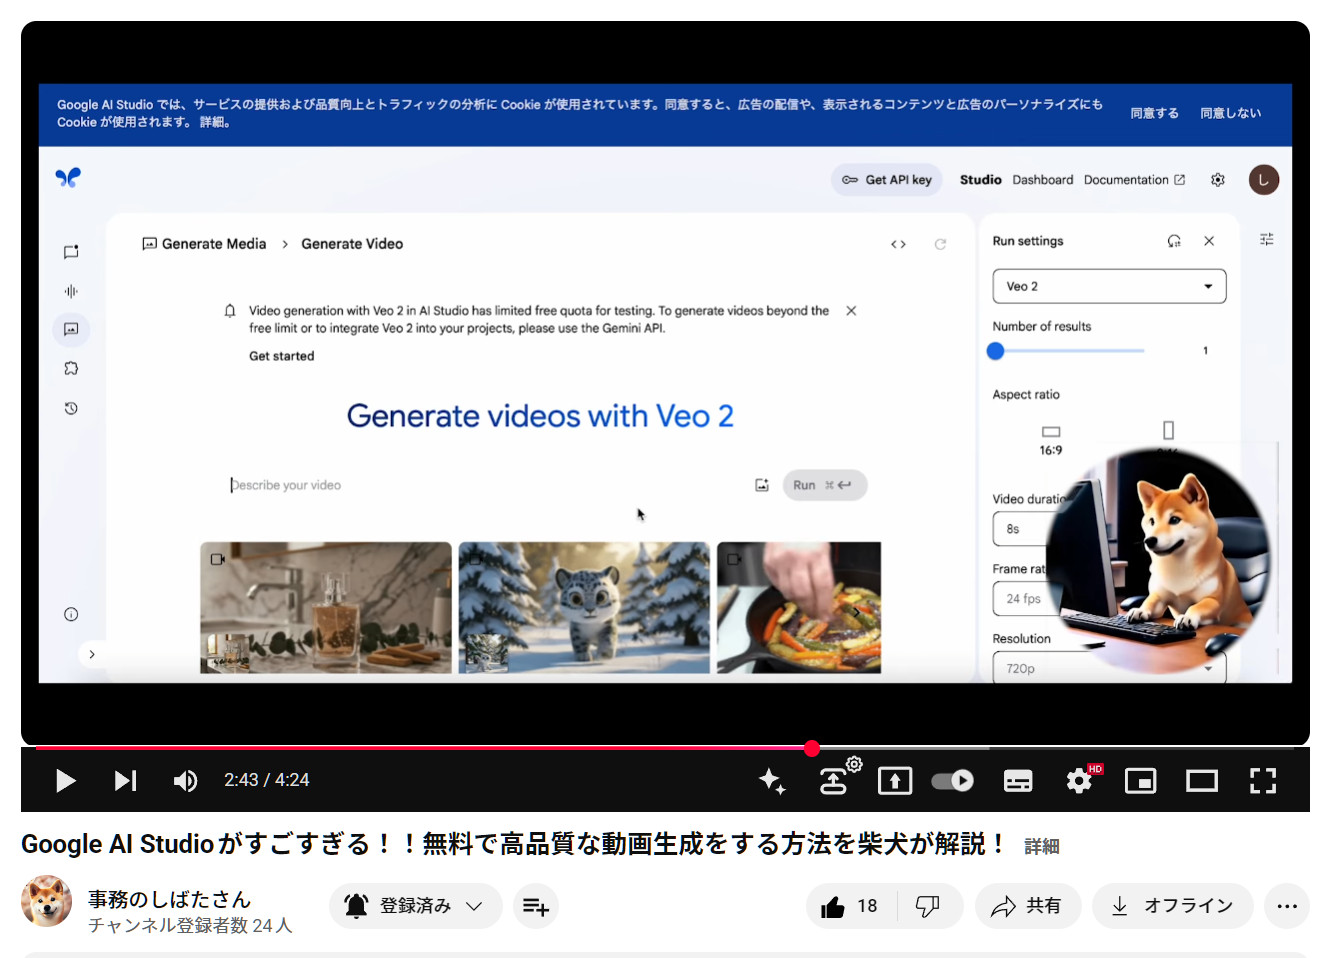Screen dimensions: 1326x958
Task: Expand the sidebar with chevron arrow
Action: [92, 654]
